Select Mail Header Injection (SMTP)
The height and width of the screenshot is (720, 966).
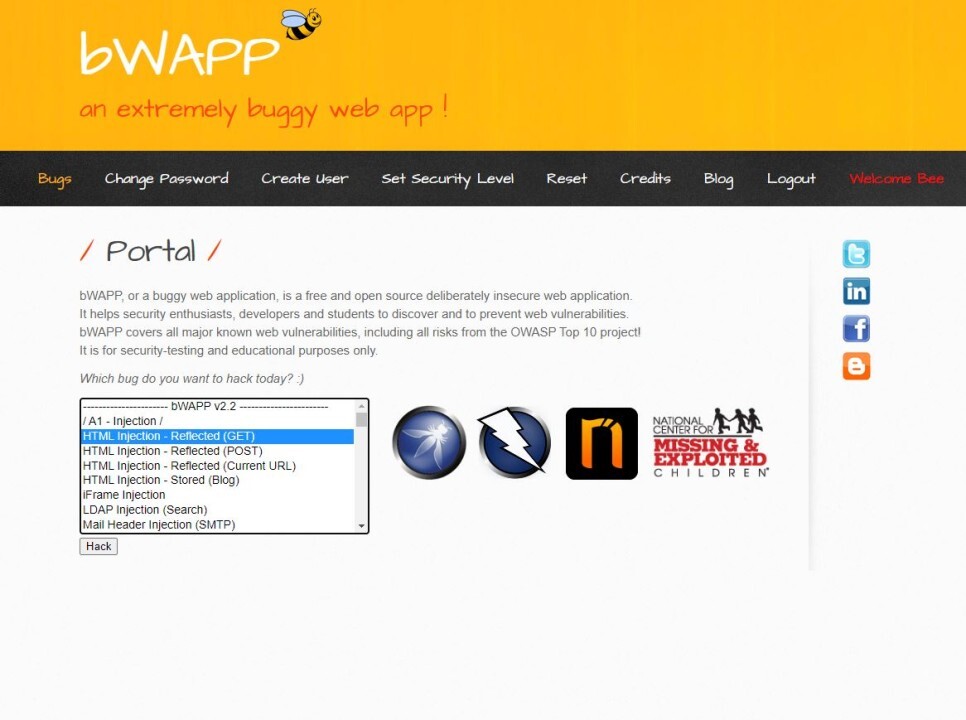217,525
